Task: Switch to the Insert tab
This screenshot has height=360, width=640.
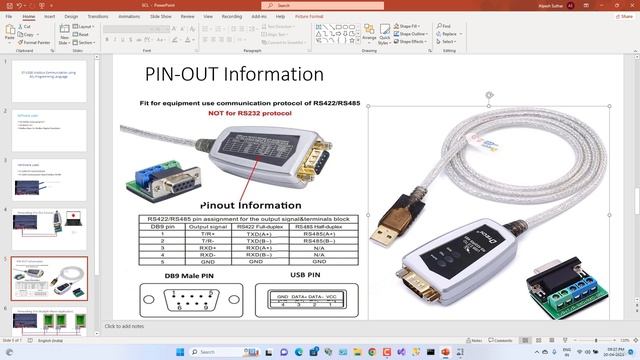Action: tap(49, 17)
